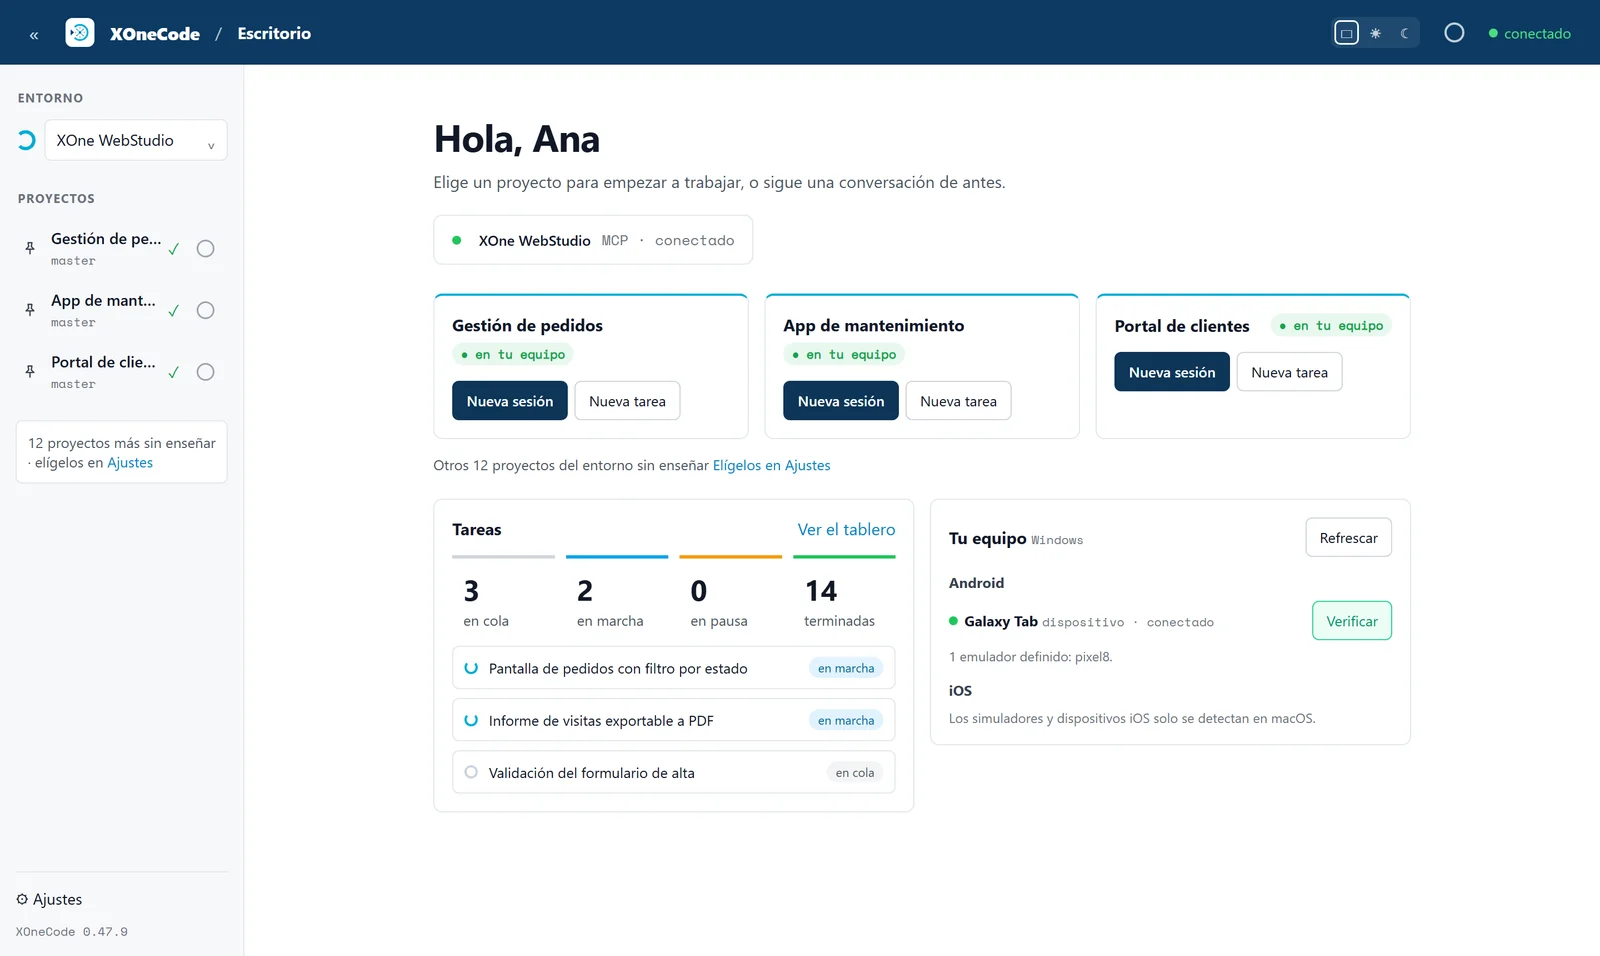Toggle the circle for App de mant... project
Screen dimensions: 1600x956
206,310
